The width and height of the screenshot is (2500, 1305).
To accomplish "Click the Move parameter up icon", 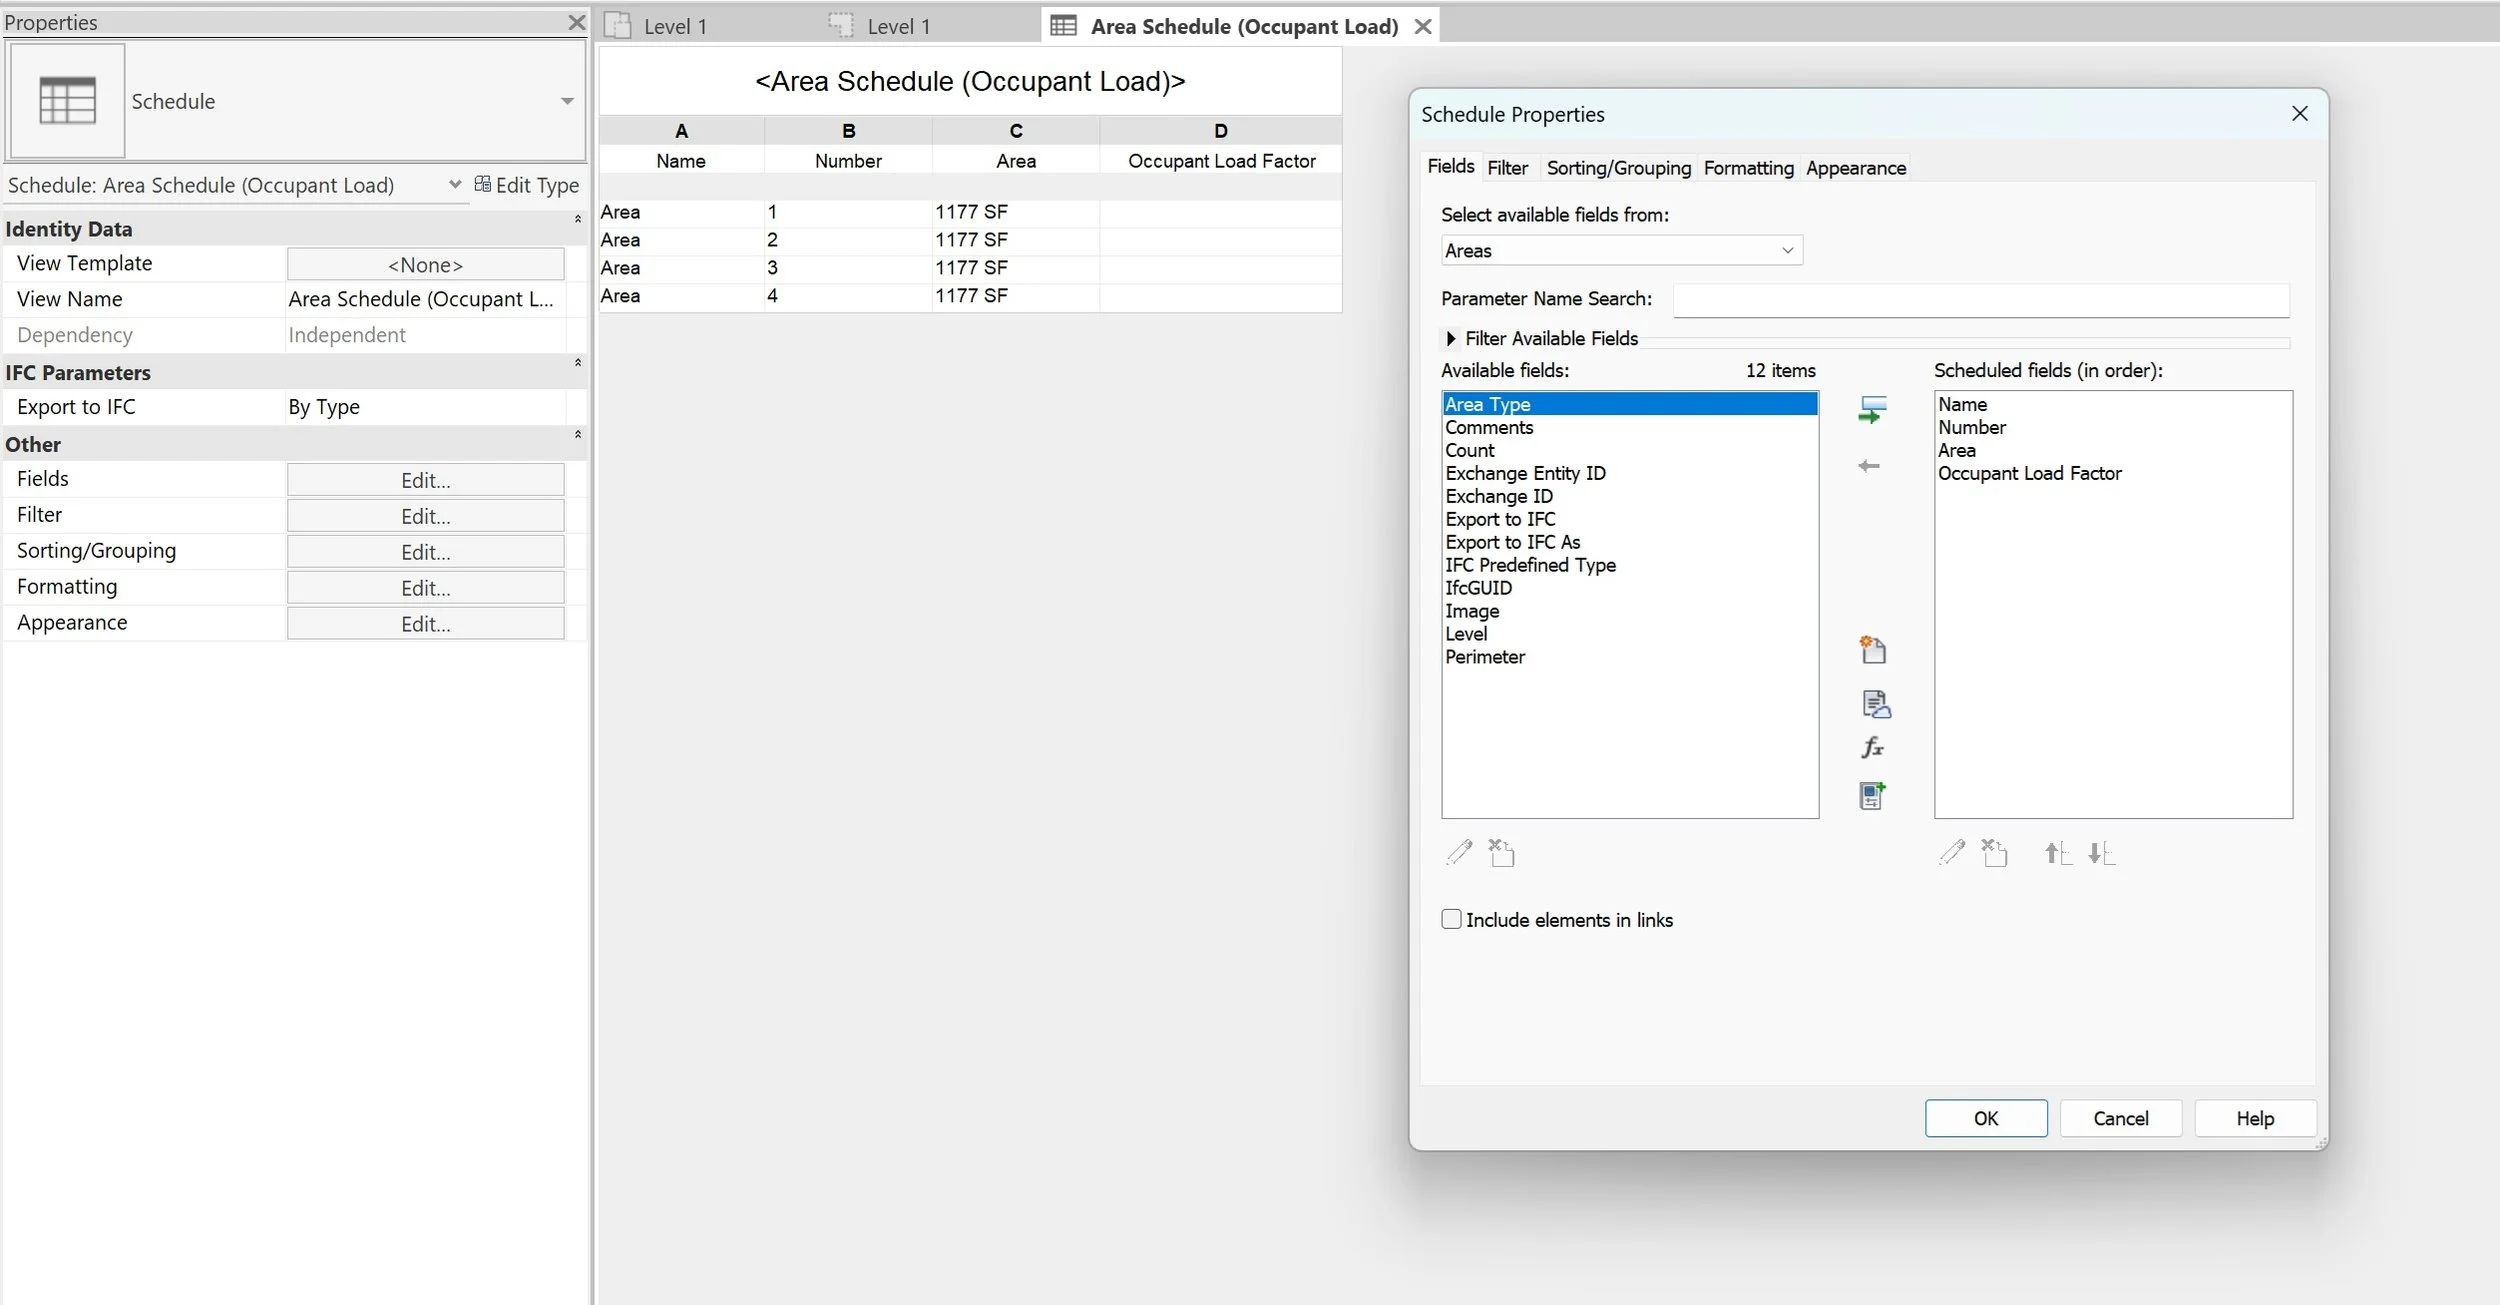I will click(x=2058, y=853).
